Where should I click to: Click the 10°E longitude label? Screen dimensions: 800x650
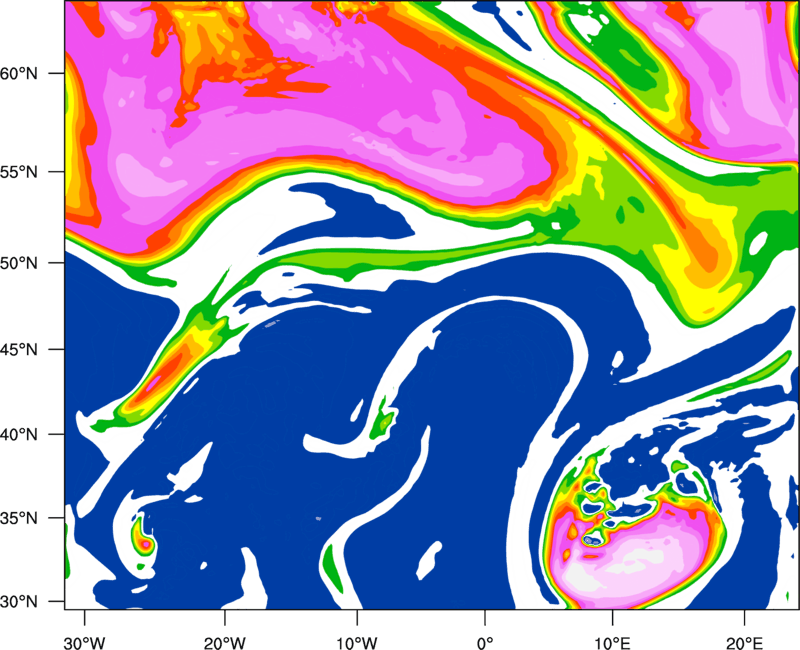coord(612,643)
